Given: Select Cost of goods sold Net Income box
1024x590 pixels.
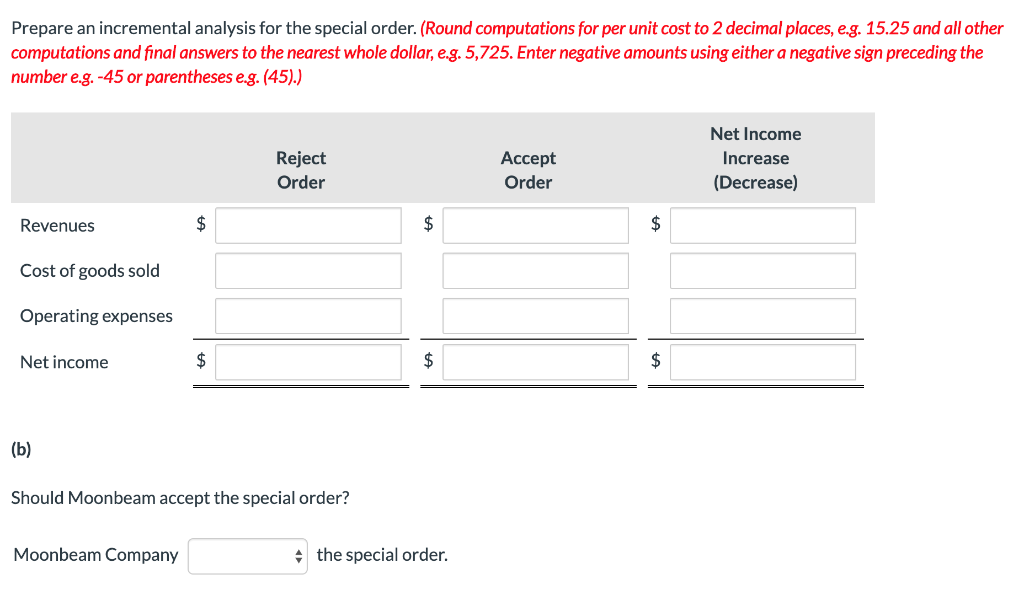Looking at the screenshot, I should [x=762, y=270].
